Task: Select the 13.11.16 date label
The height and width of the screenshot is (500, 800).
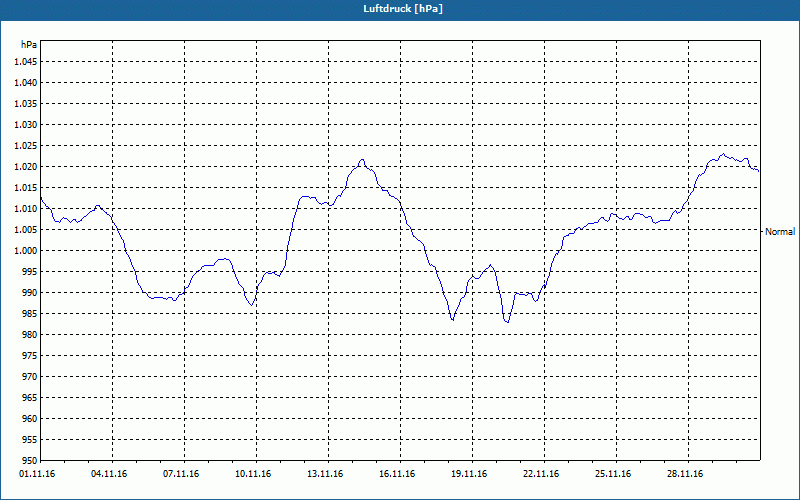Action: tap(325, 474)
